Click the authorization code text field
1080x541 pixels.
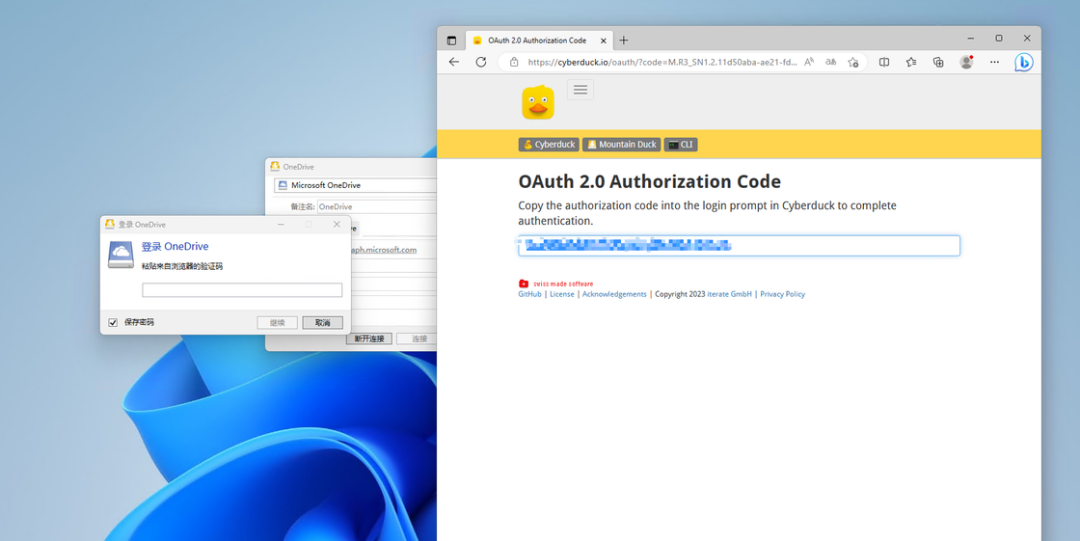[738, 245]
